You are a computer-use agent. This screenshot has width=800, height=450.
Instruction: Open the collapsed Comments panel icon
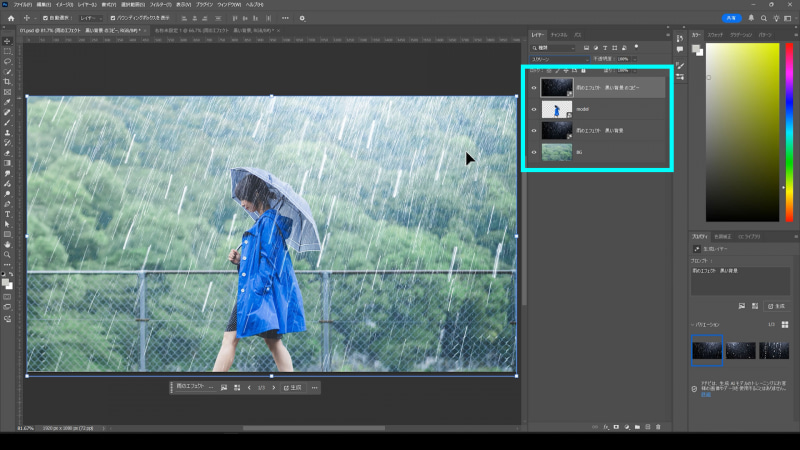(x=680, y=49)
